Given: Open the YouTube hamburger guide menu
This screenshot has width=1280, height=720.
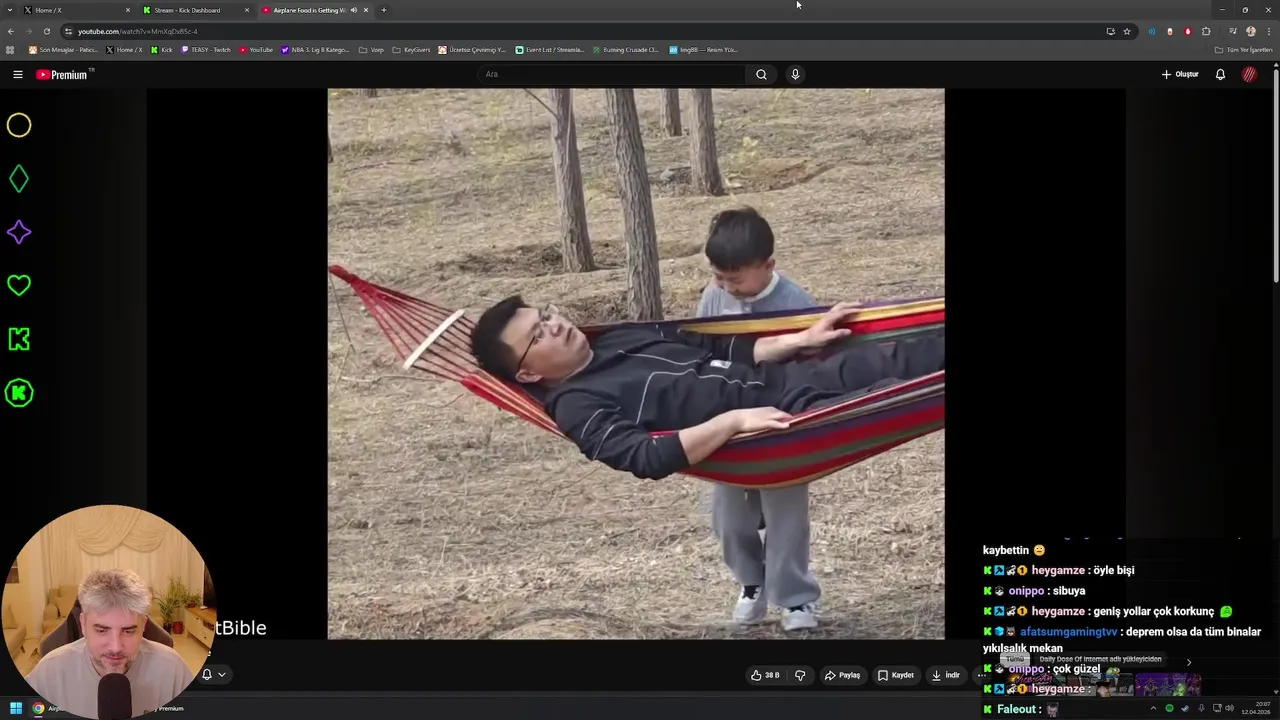Looking at the screenshot, I should (x=18, y=74).
